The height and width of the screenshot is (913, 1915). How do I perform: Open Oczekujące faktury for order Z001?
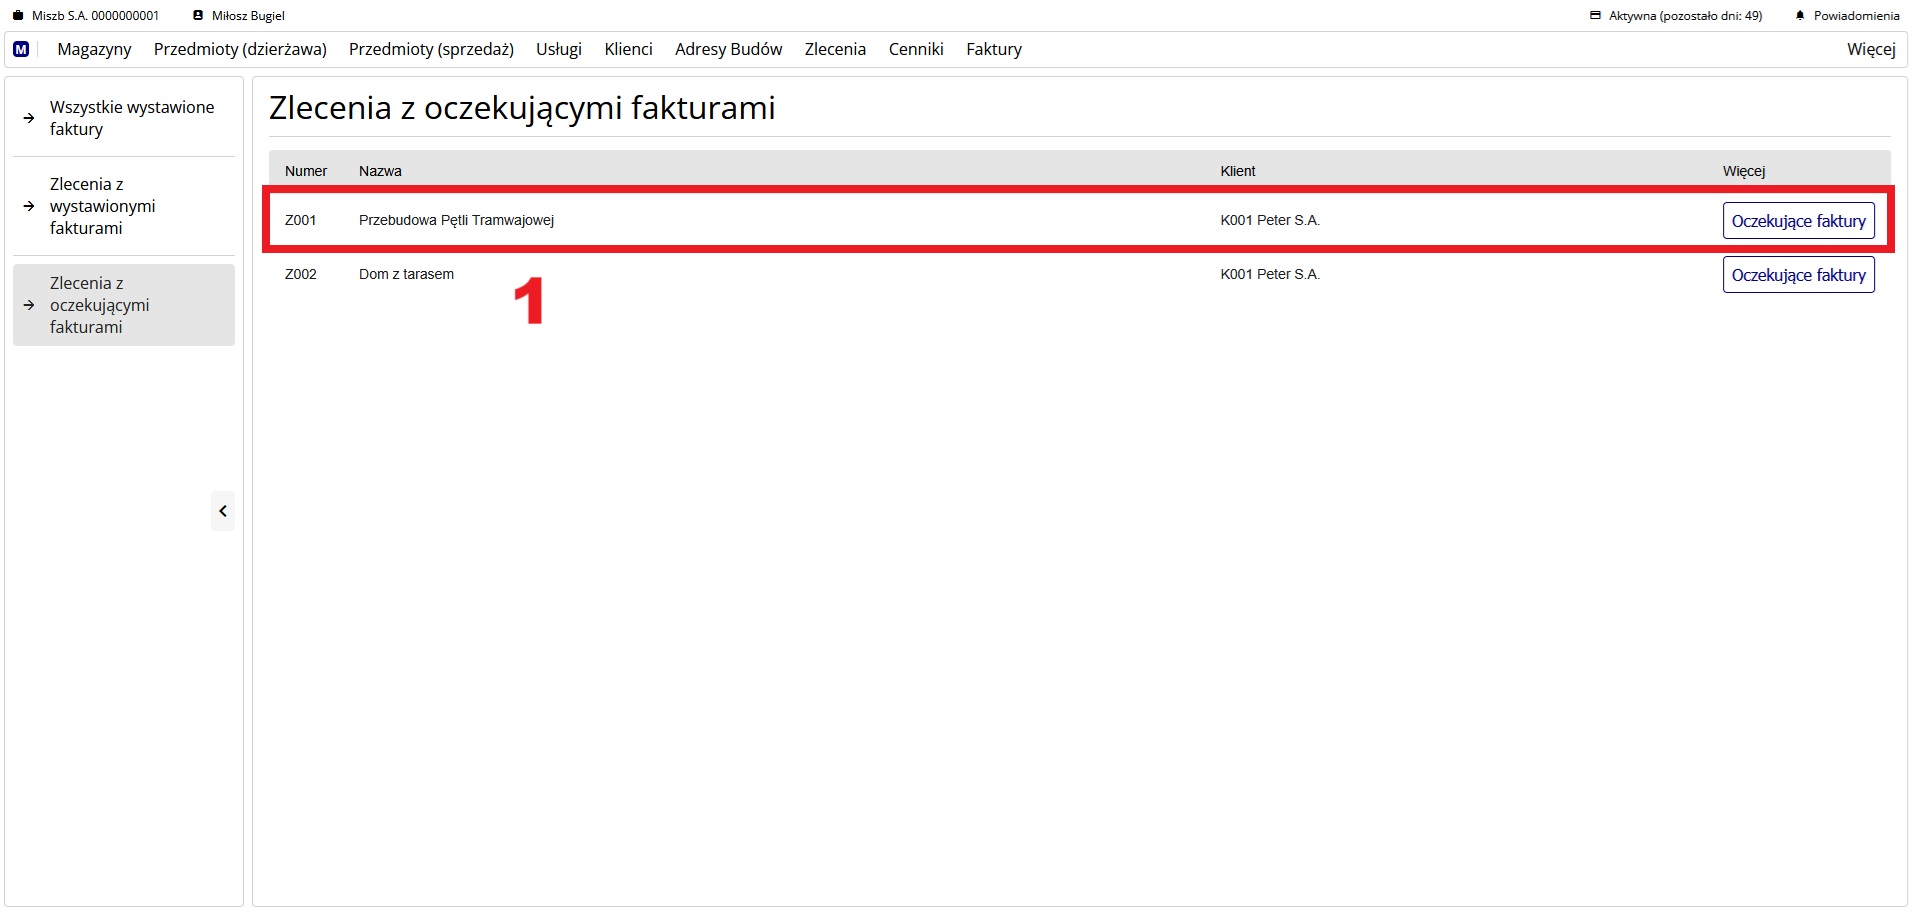pyautogui.click(x=1797, y=221)
